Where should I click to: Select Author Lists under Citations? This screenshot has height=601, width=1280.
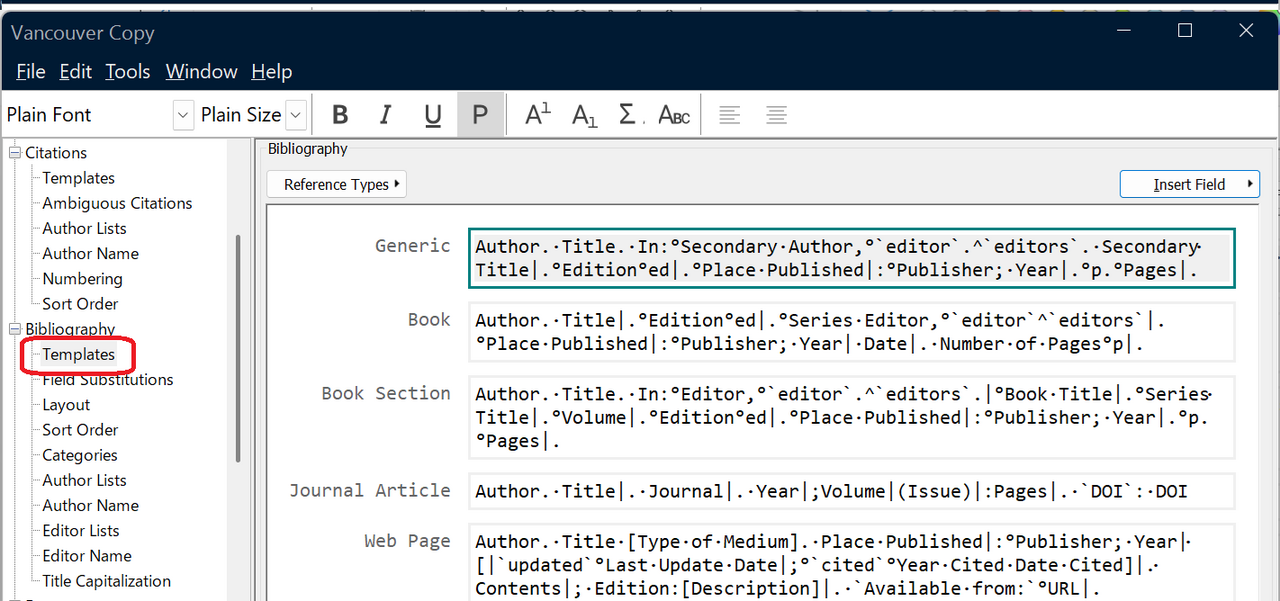(84, 228)
